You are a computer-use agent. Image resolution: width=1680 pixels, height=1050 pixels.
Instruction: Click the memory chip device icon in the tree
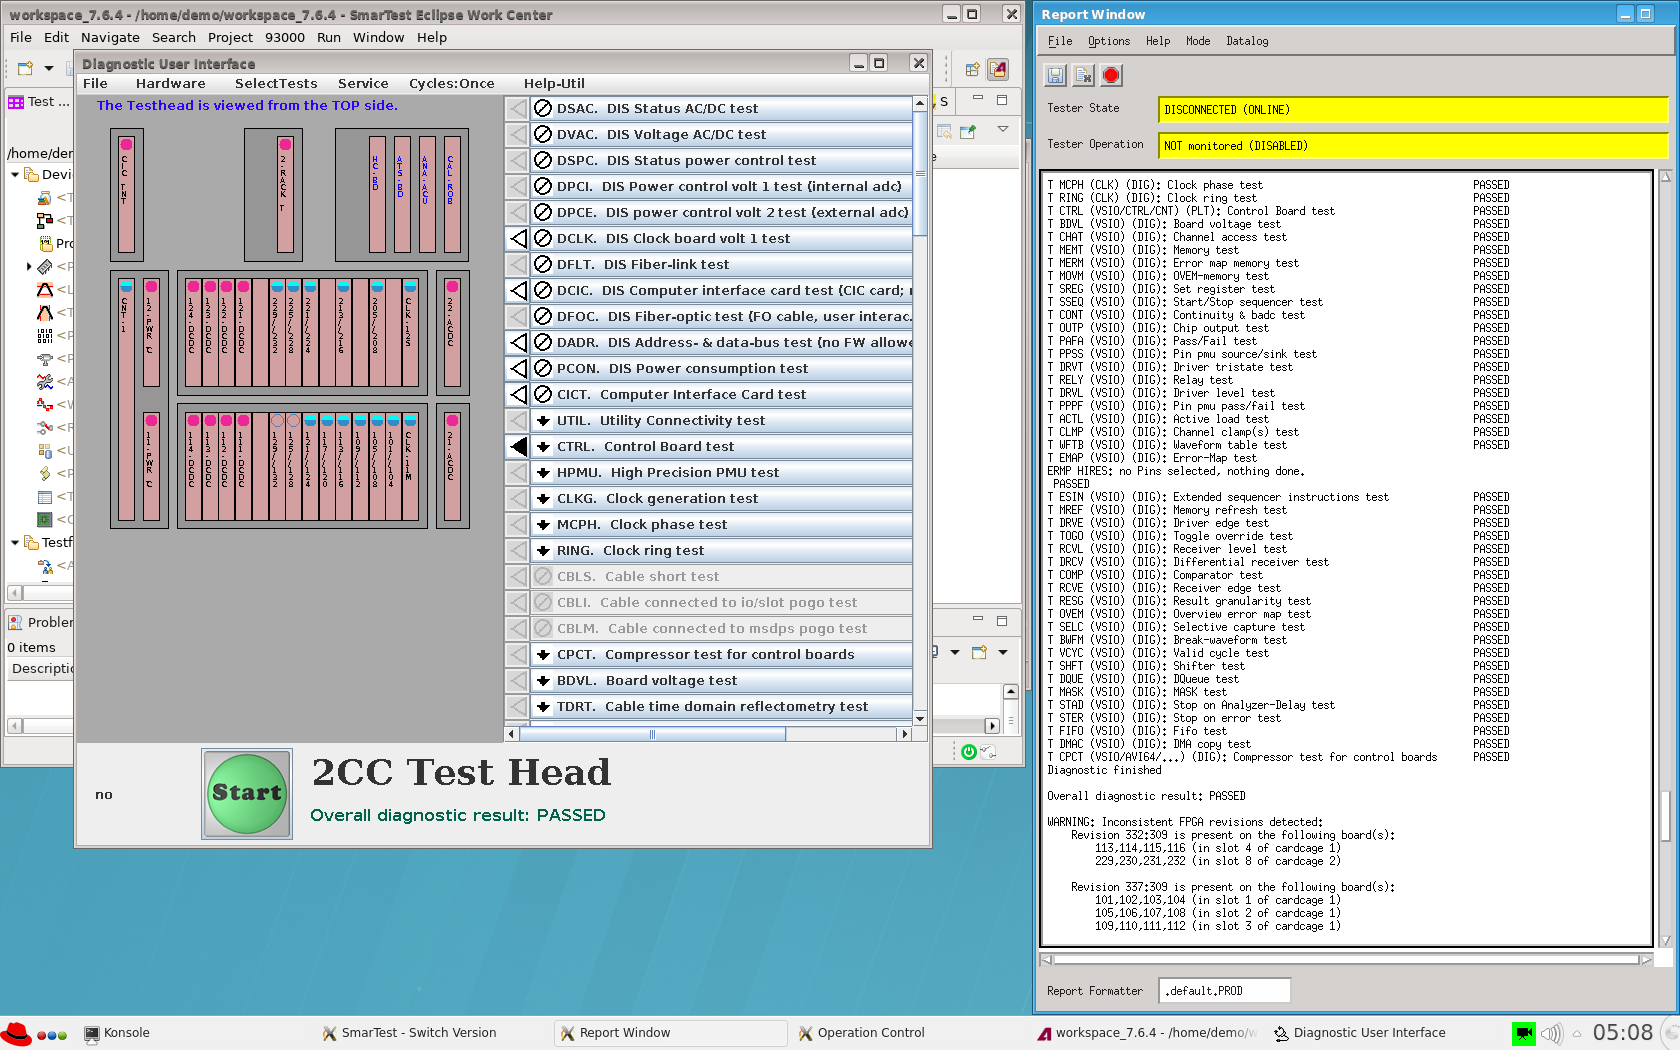(45, 266)
